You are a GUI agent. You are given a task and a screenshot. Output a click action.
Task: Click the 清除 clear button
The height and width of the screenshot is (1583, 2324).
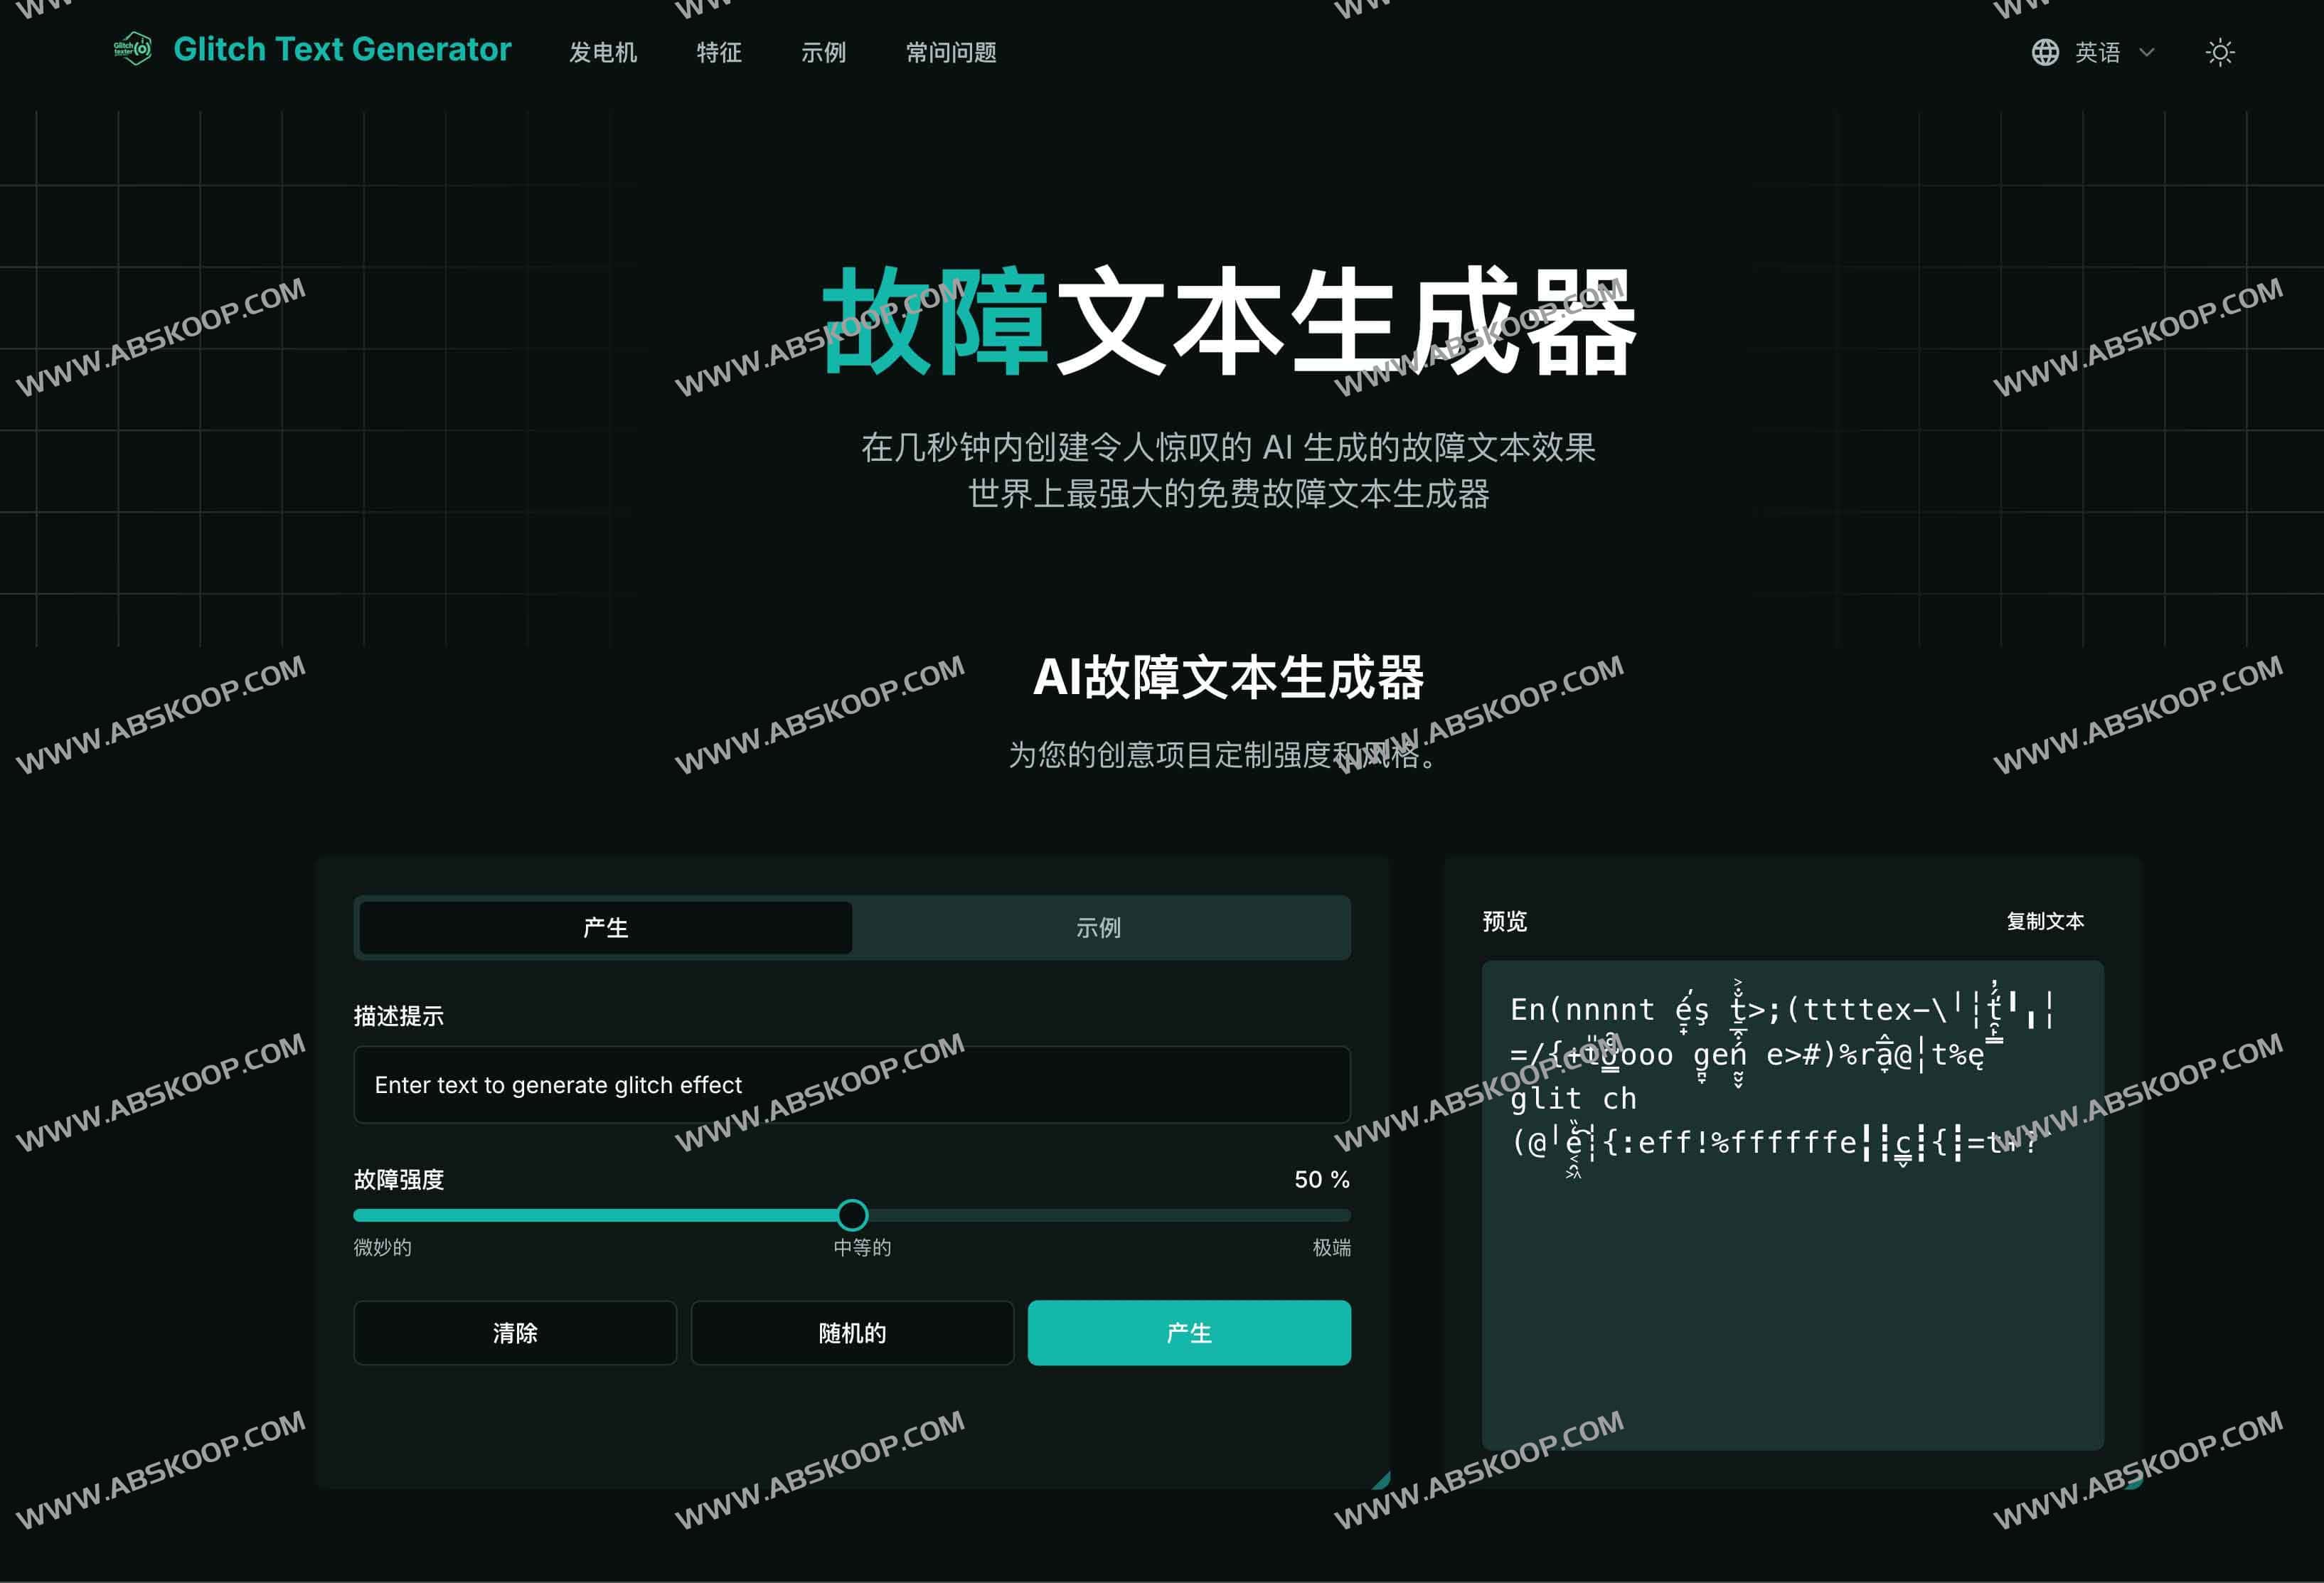coord(515,1332)
